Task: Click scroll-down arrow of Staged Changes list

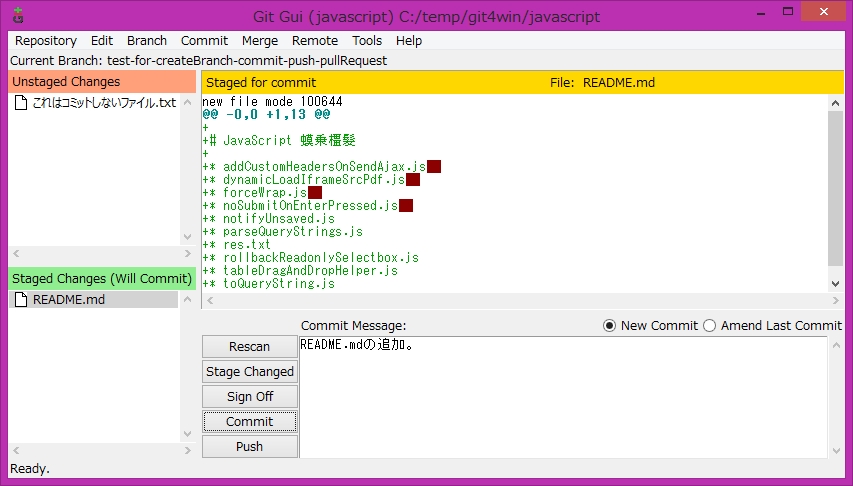Action: coord(188,434)
